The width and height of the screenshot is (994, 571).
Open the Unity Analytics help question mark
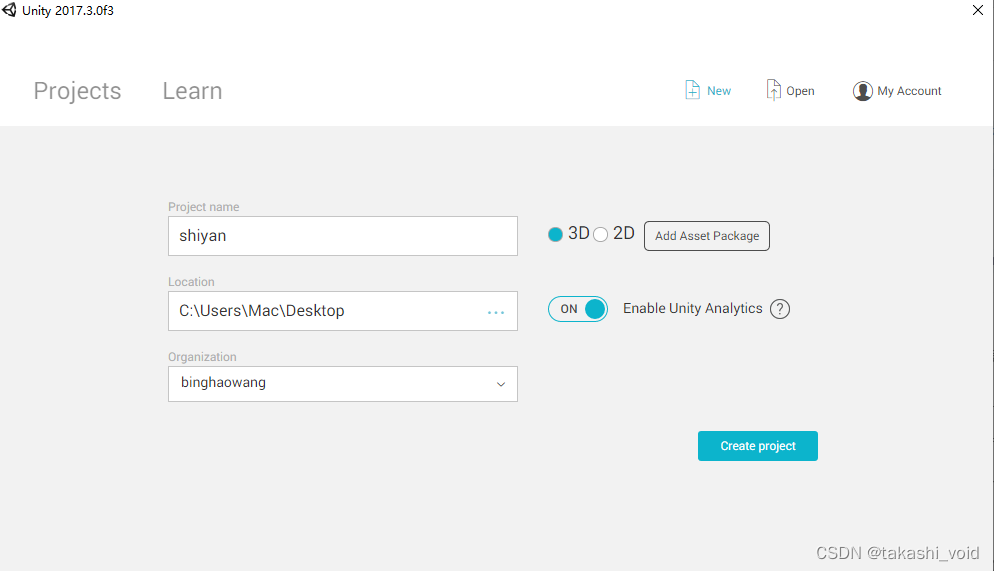coord(780,309)
